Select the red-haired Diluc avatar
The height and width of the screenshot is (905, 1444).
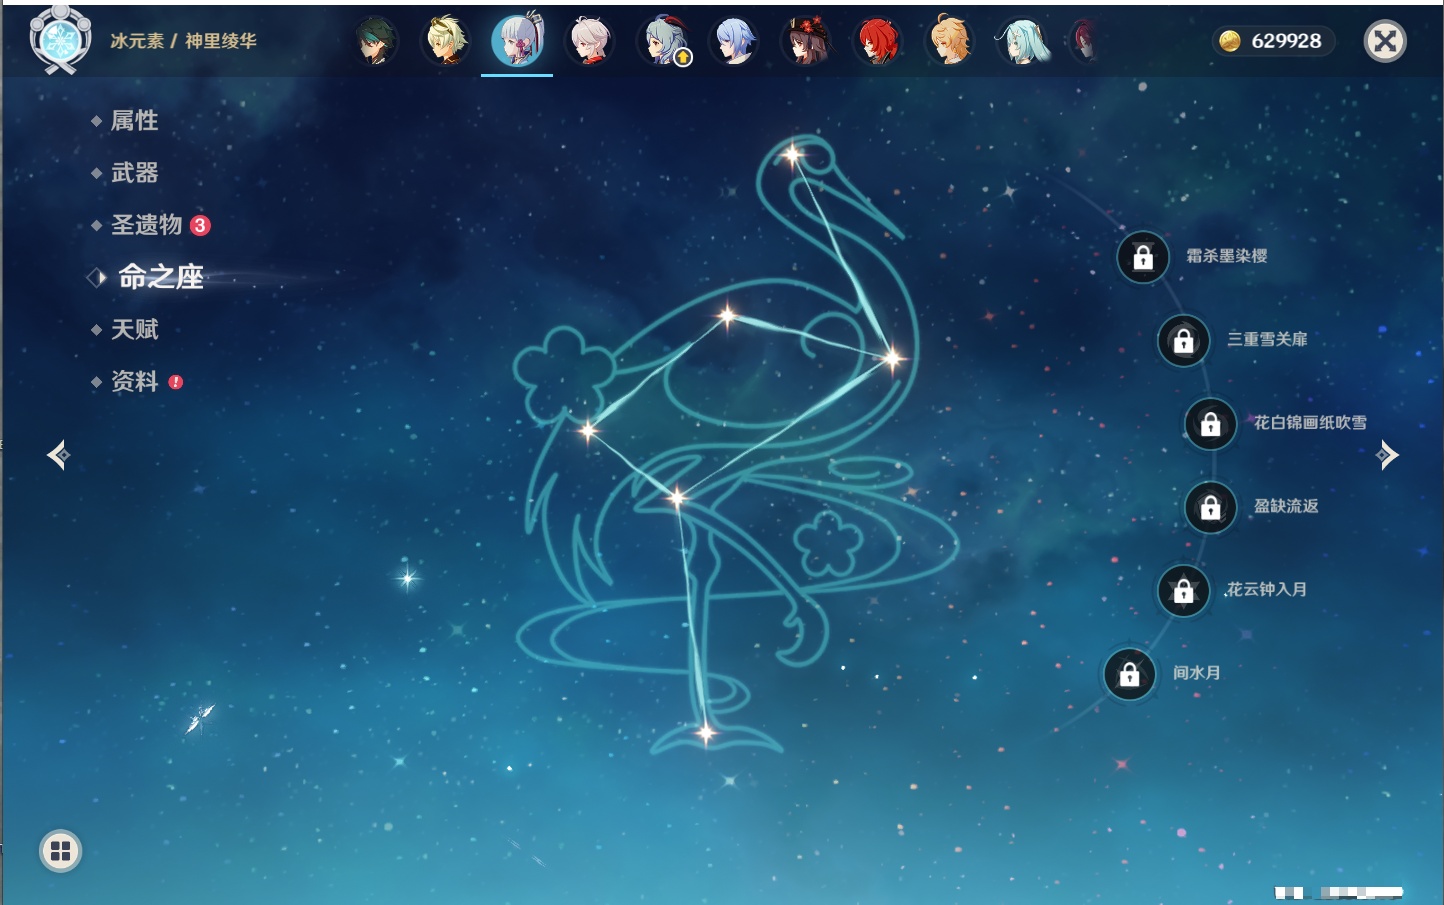point(877,42)
